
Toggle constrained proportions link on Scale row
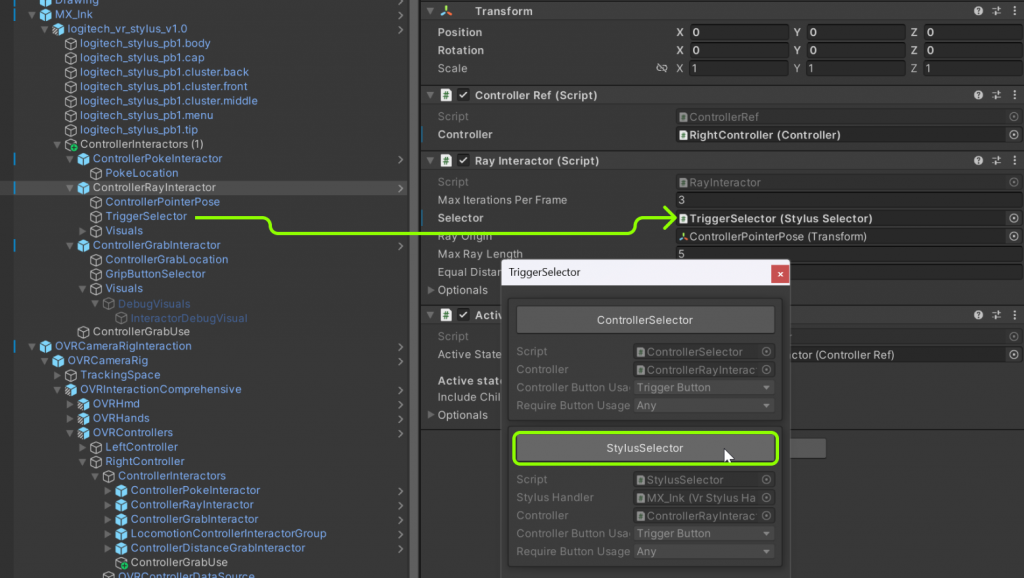[662, 68]
